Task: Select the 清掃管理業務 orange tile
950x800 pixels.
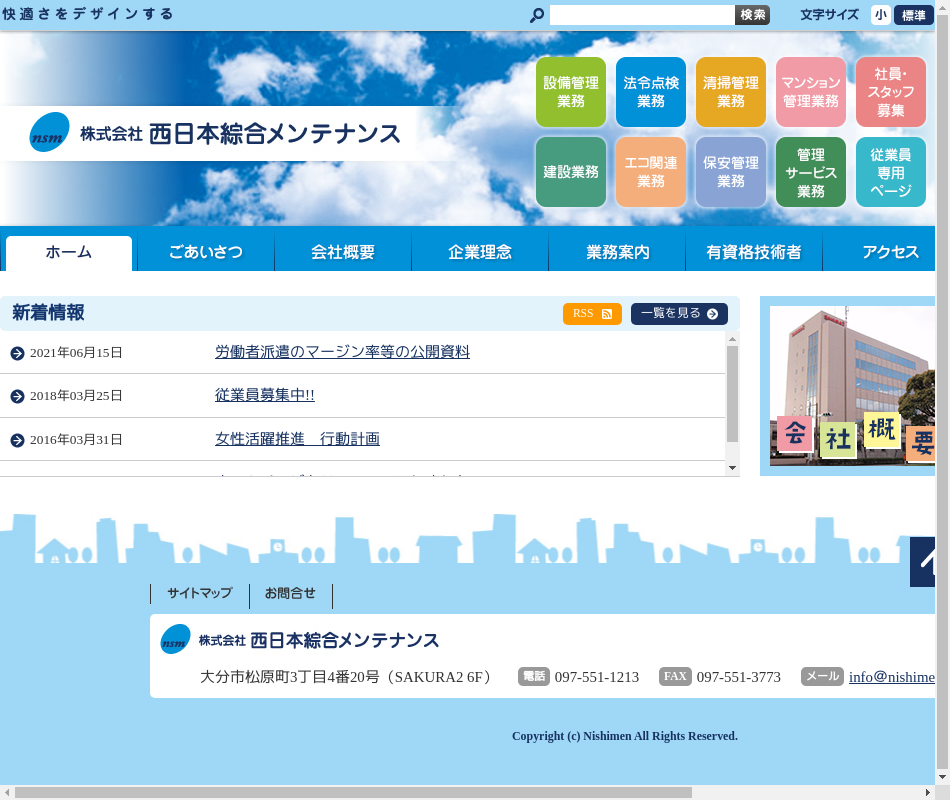Action: (731, 92)
